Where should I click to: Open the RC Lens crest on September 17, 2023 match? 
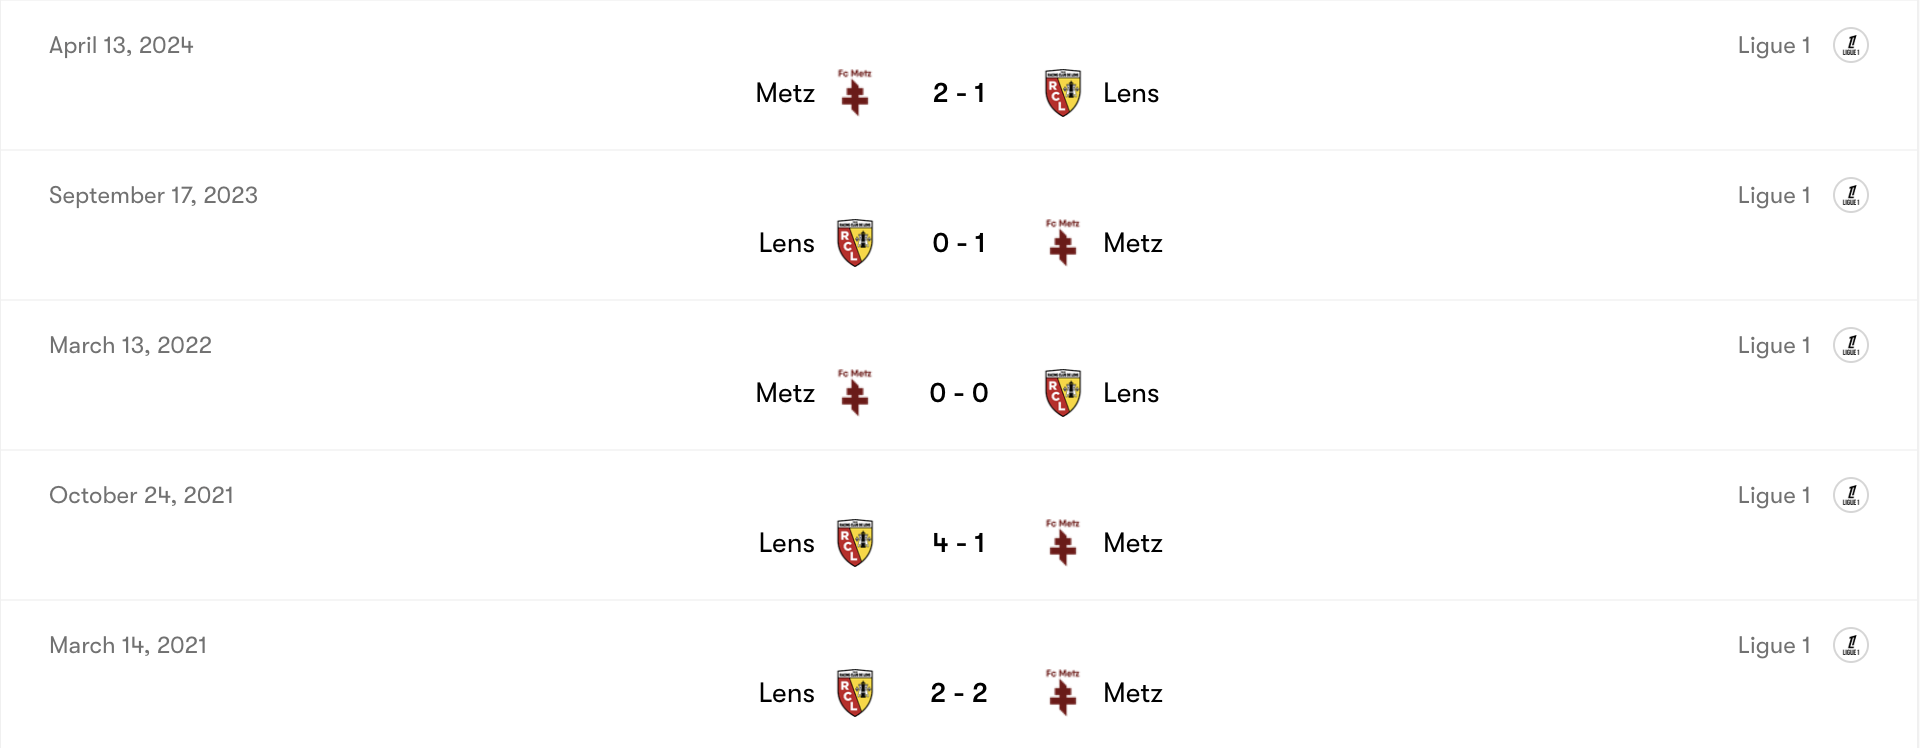[855, 241]
